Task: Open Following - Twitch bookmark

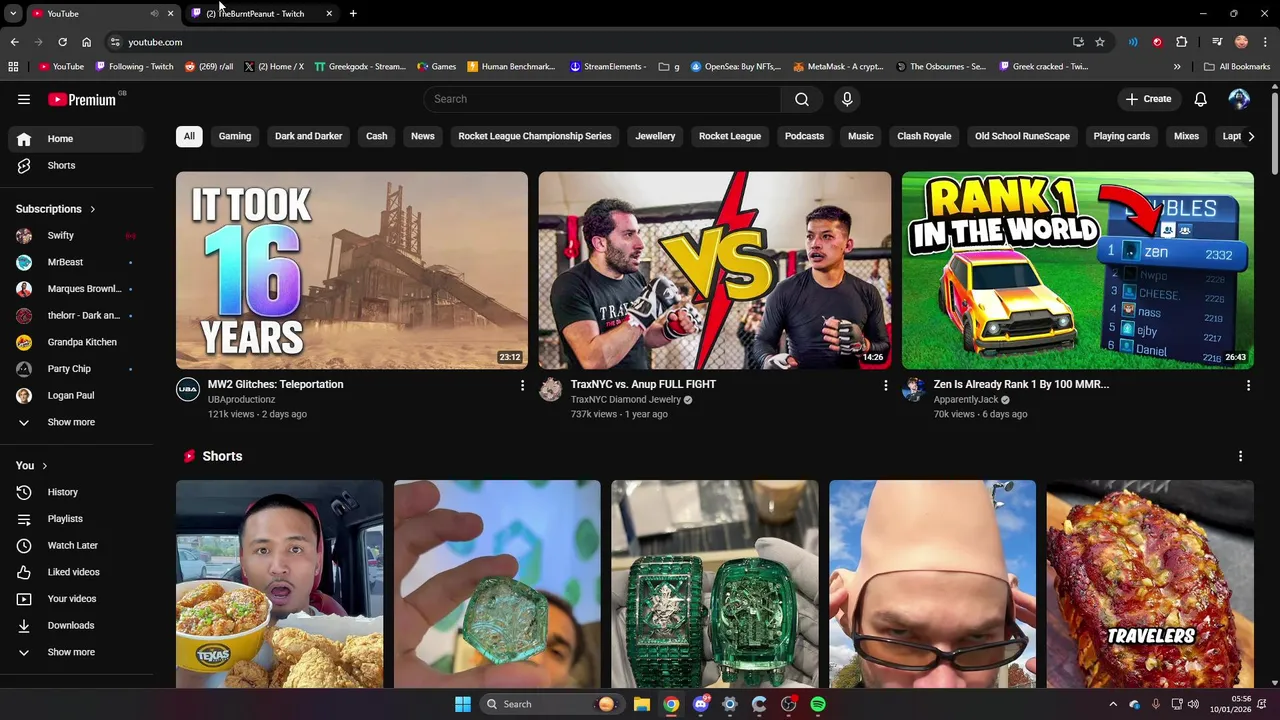Action: tap(134, 67)
